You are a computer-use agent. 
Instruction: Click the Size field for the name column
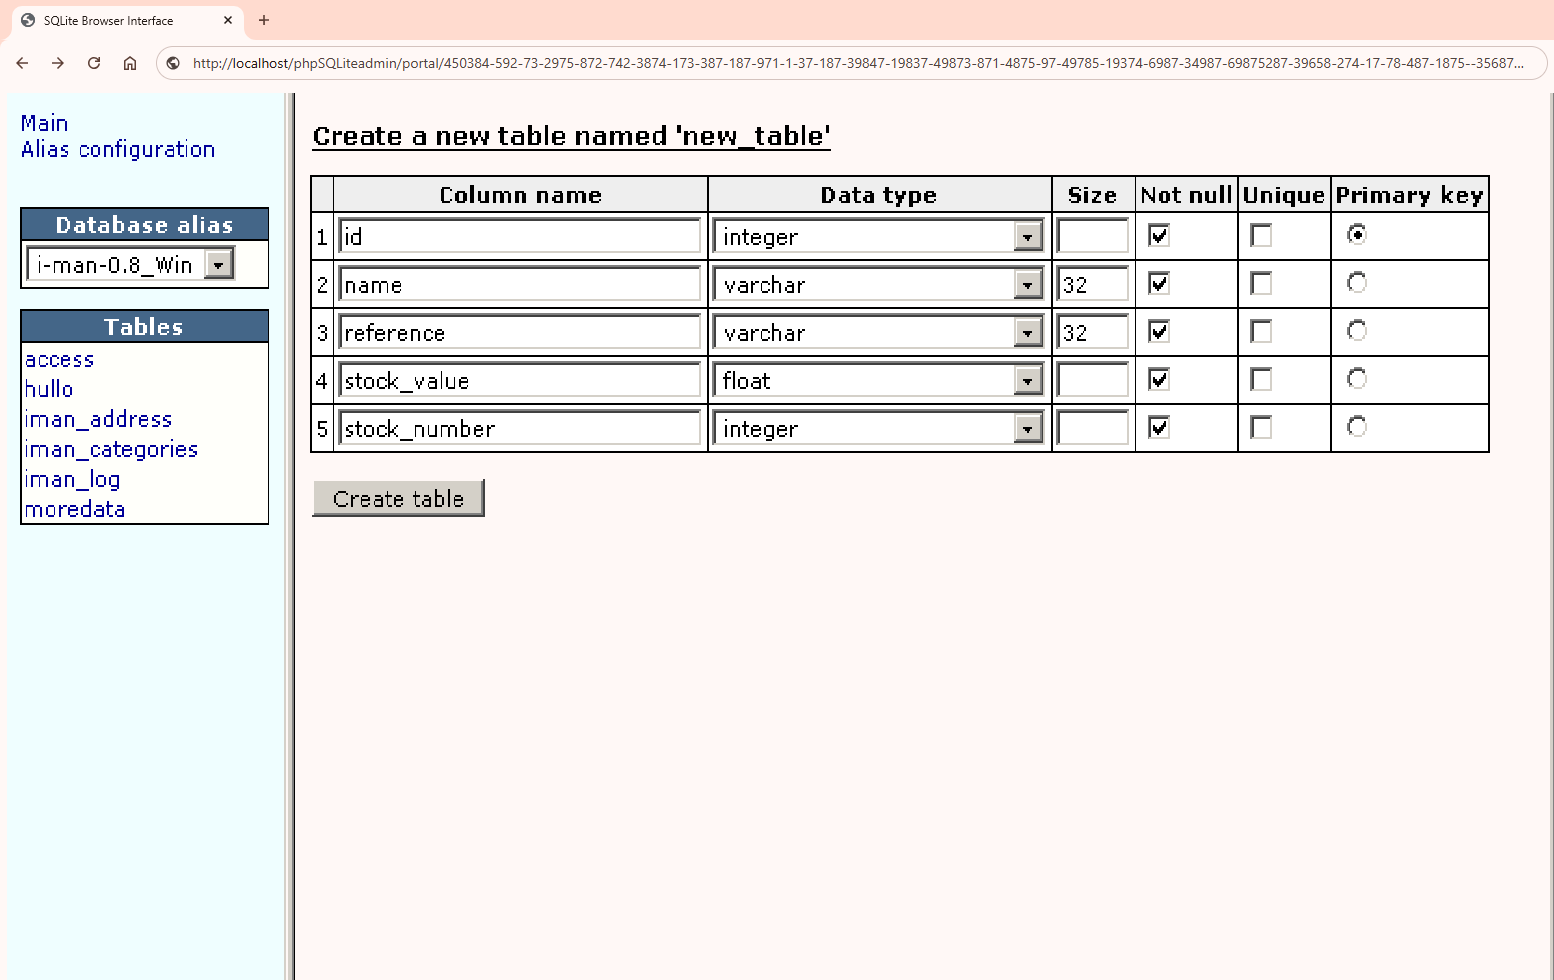pos(1091,283)
